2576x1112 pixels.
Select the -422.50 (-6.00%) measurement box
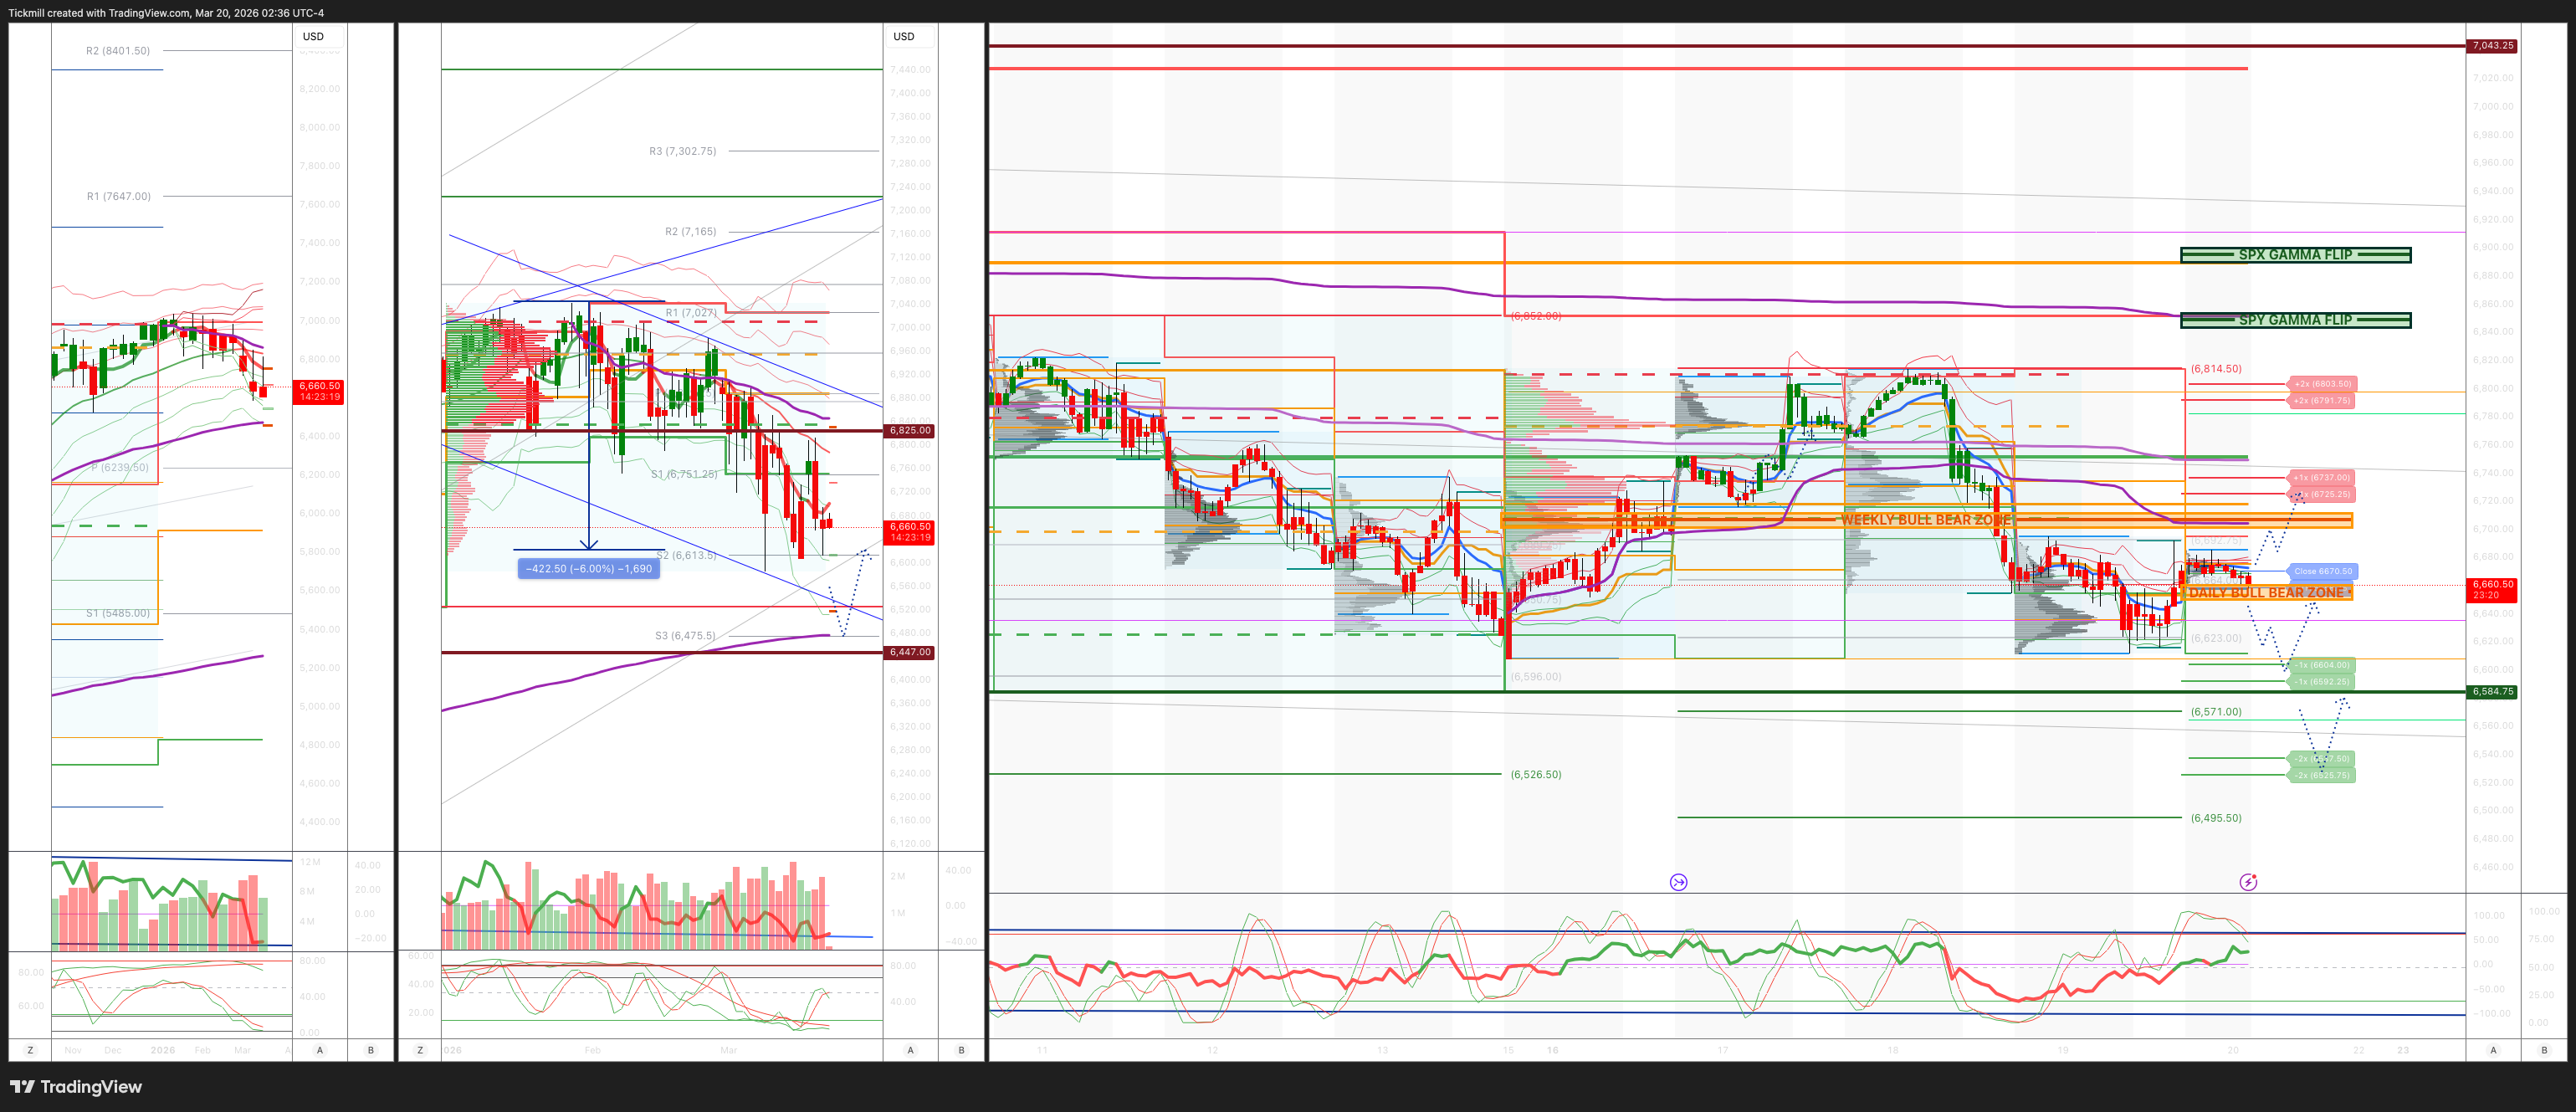588,569
